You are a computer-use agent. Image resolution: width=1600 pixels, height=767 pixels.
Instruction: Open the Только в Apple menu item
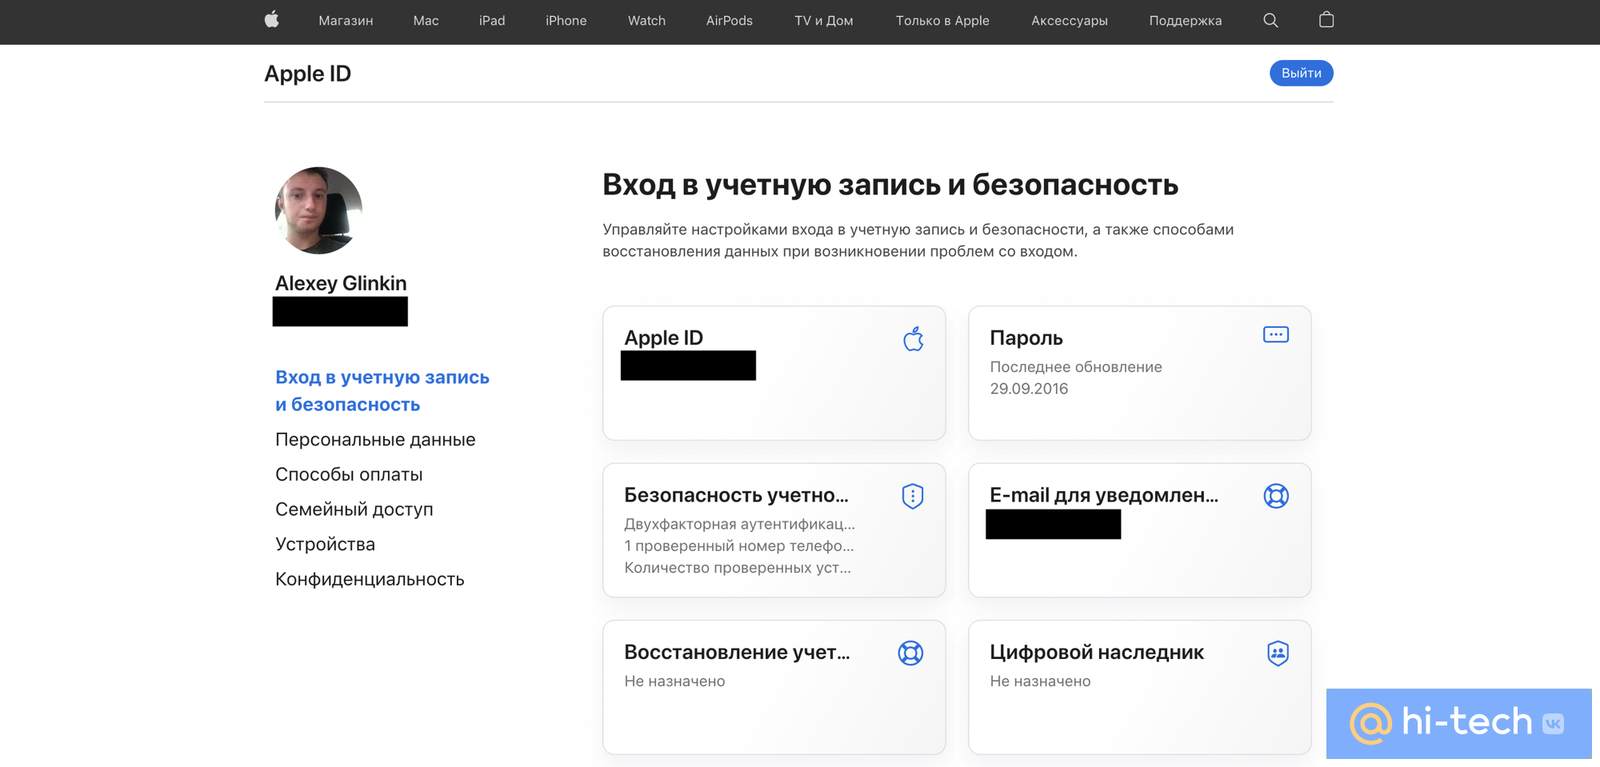(x=942, y=21)
